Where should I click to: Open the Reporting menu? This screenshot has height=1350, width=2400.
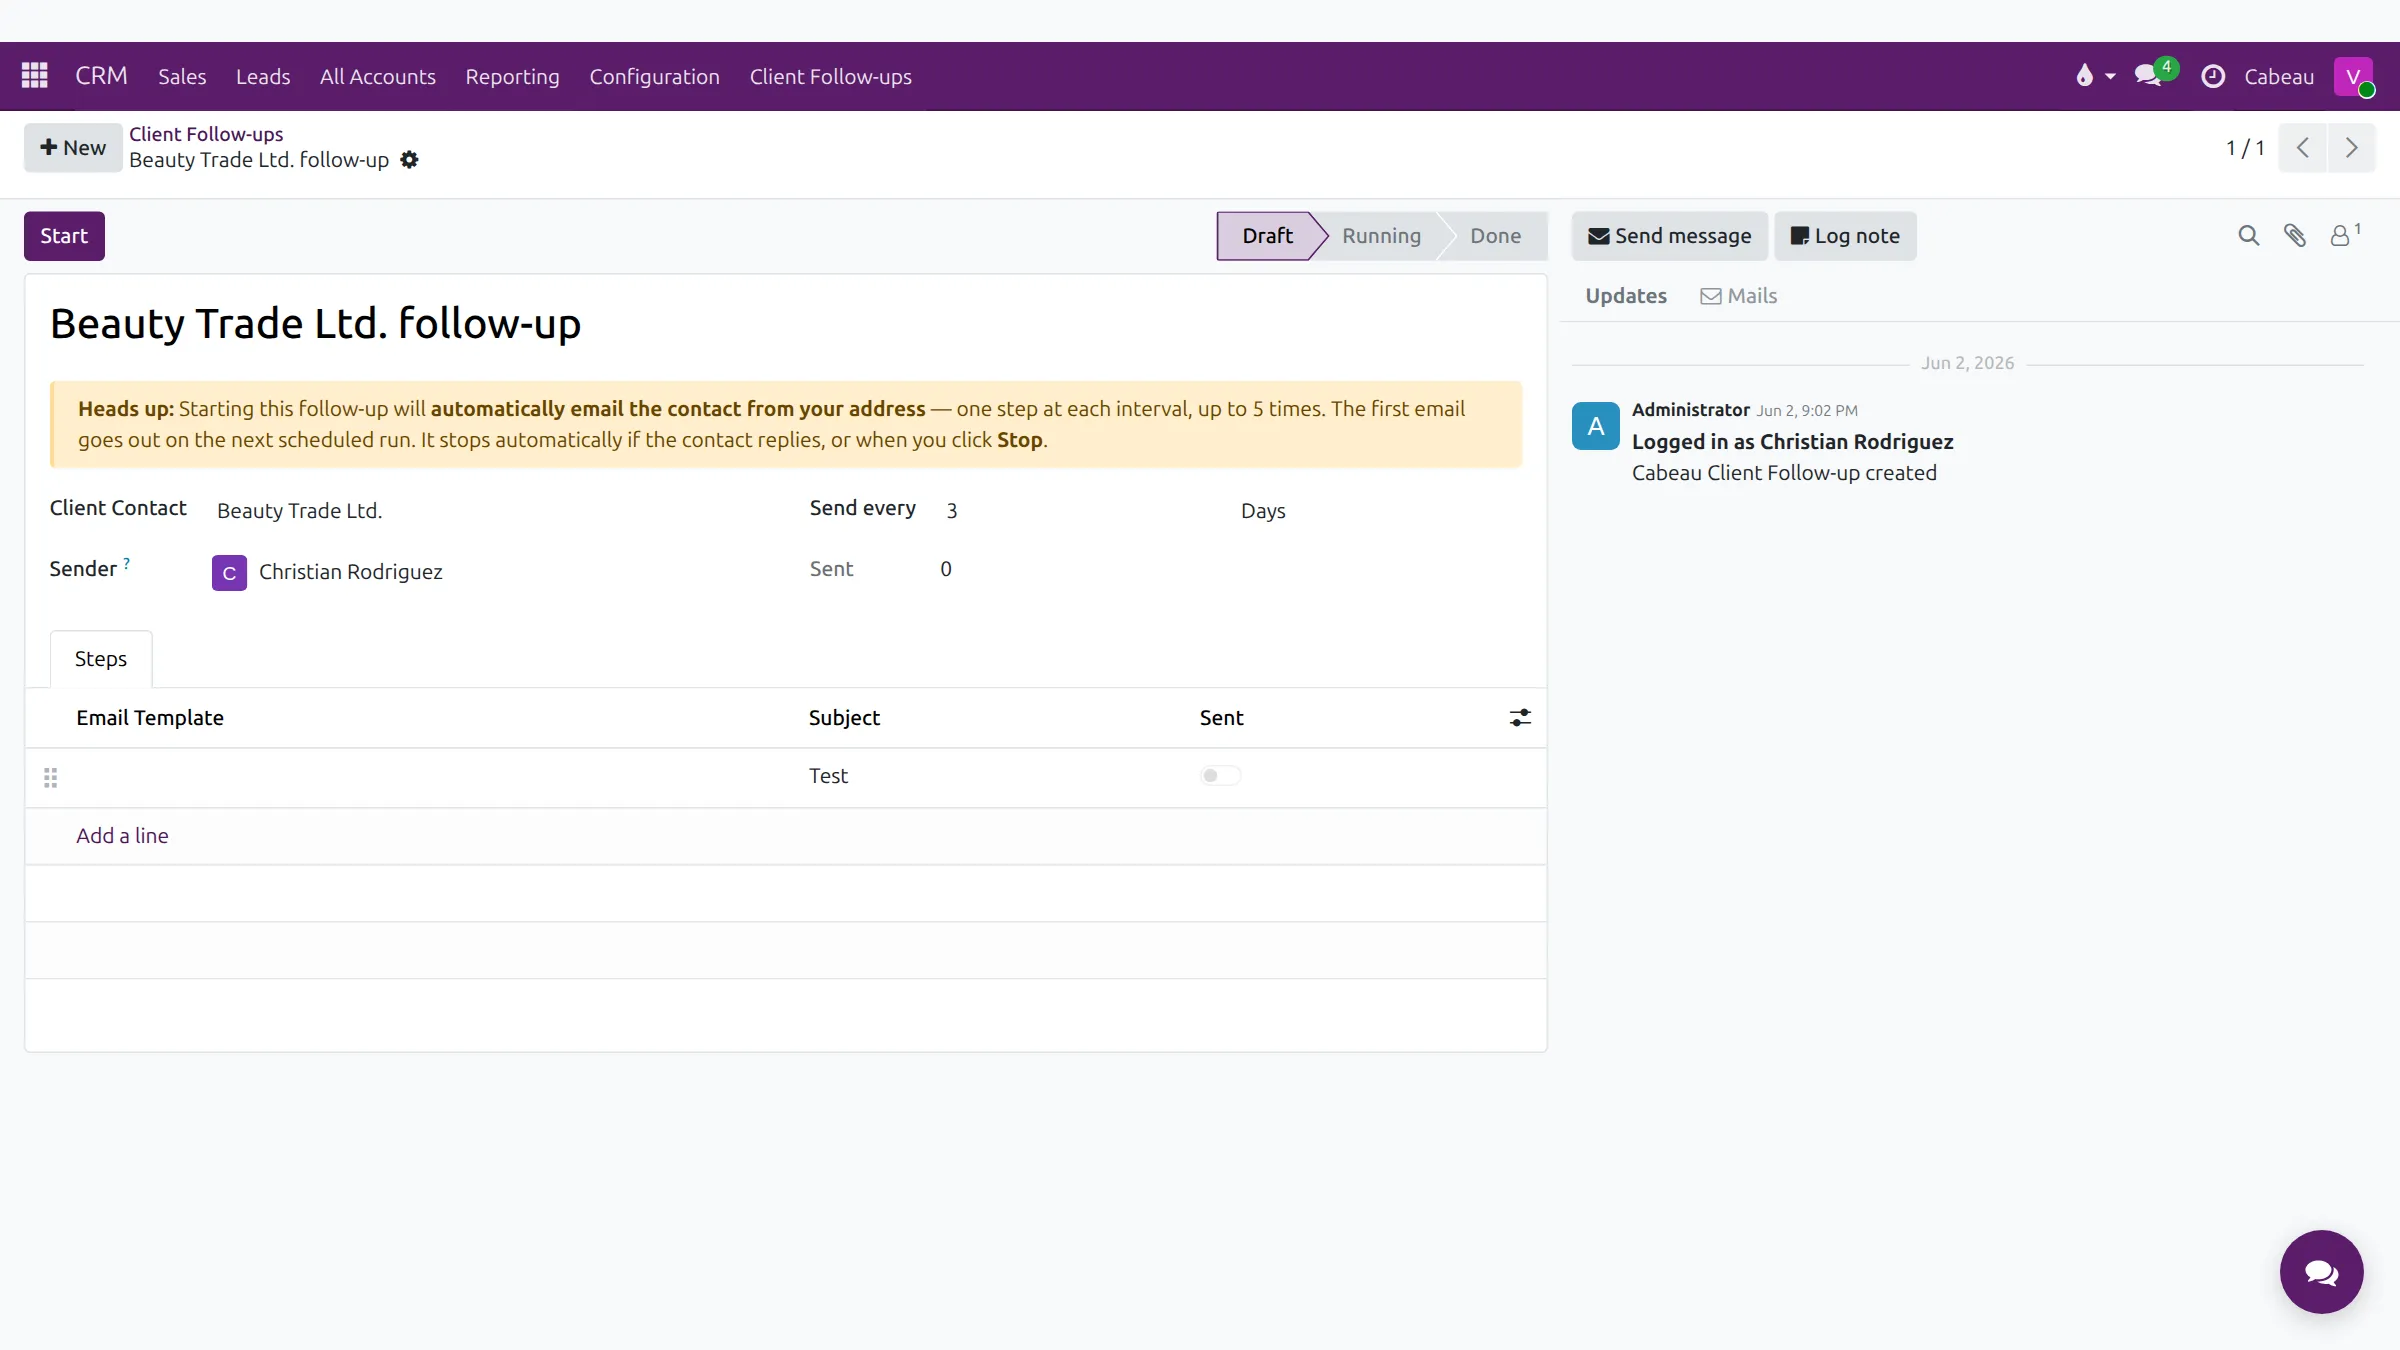512,76
